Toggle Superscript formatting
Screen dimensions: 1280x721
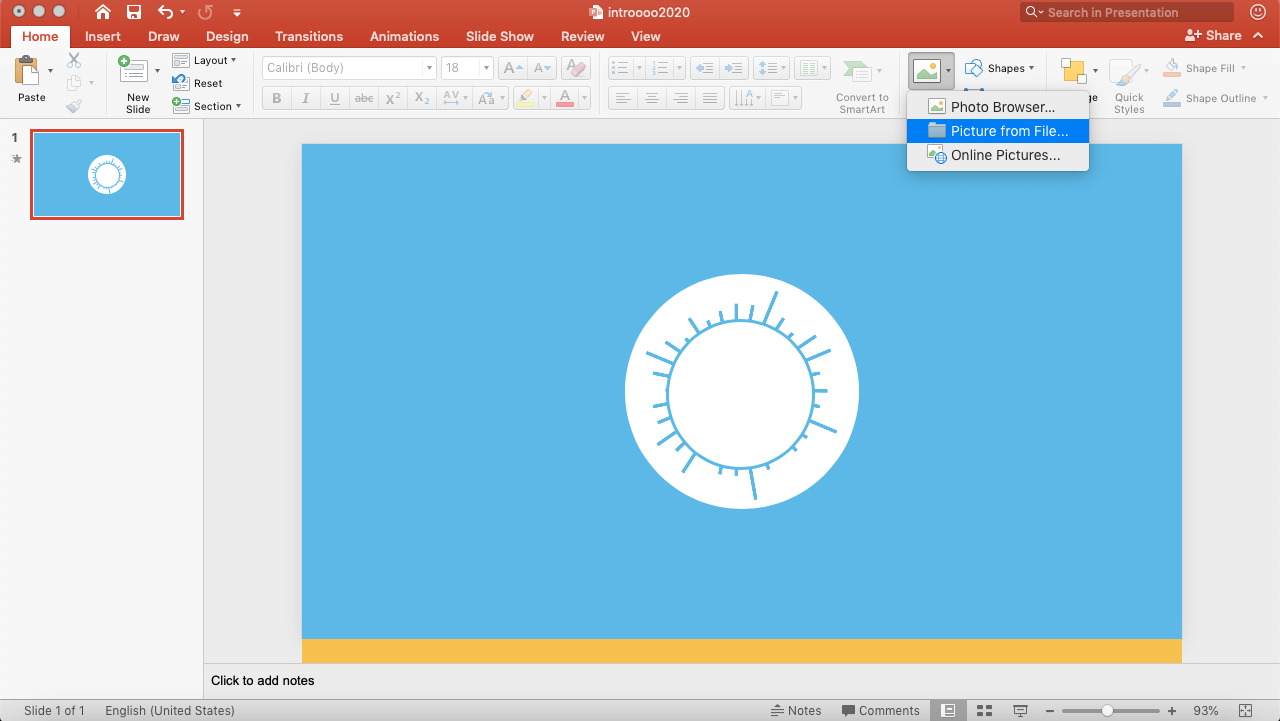tap(393, 98)
